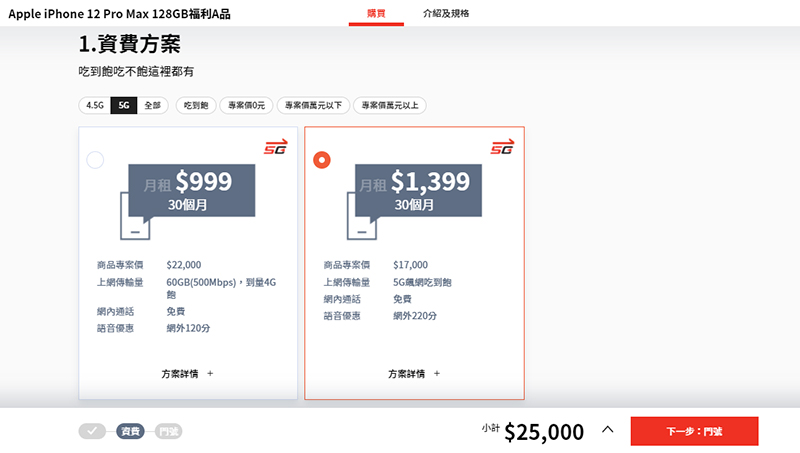The height and width of the screenshot is (453, 800).
Task: Expand the subtotal details chevron
Action: click(607, 431)
